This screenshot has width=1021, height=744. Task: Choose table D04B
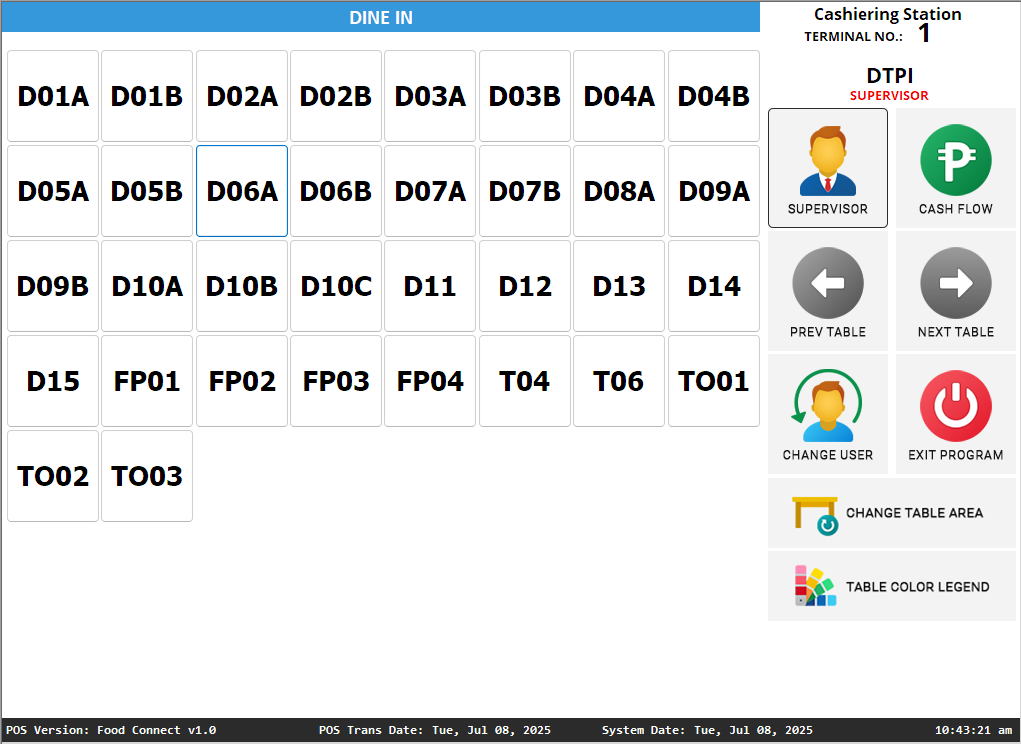tap(713, 96)
